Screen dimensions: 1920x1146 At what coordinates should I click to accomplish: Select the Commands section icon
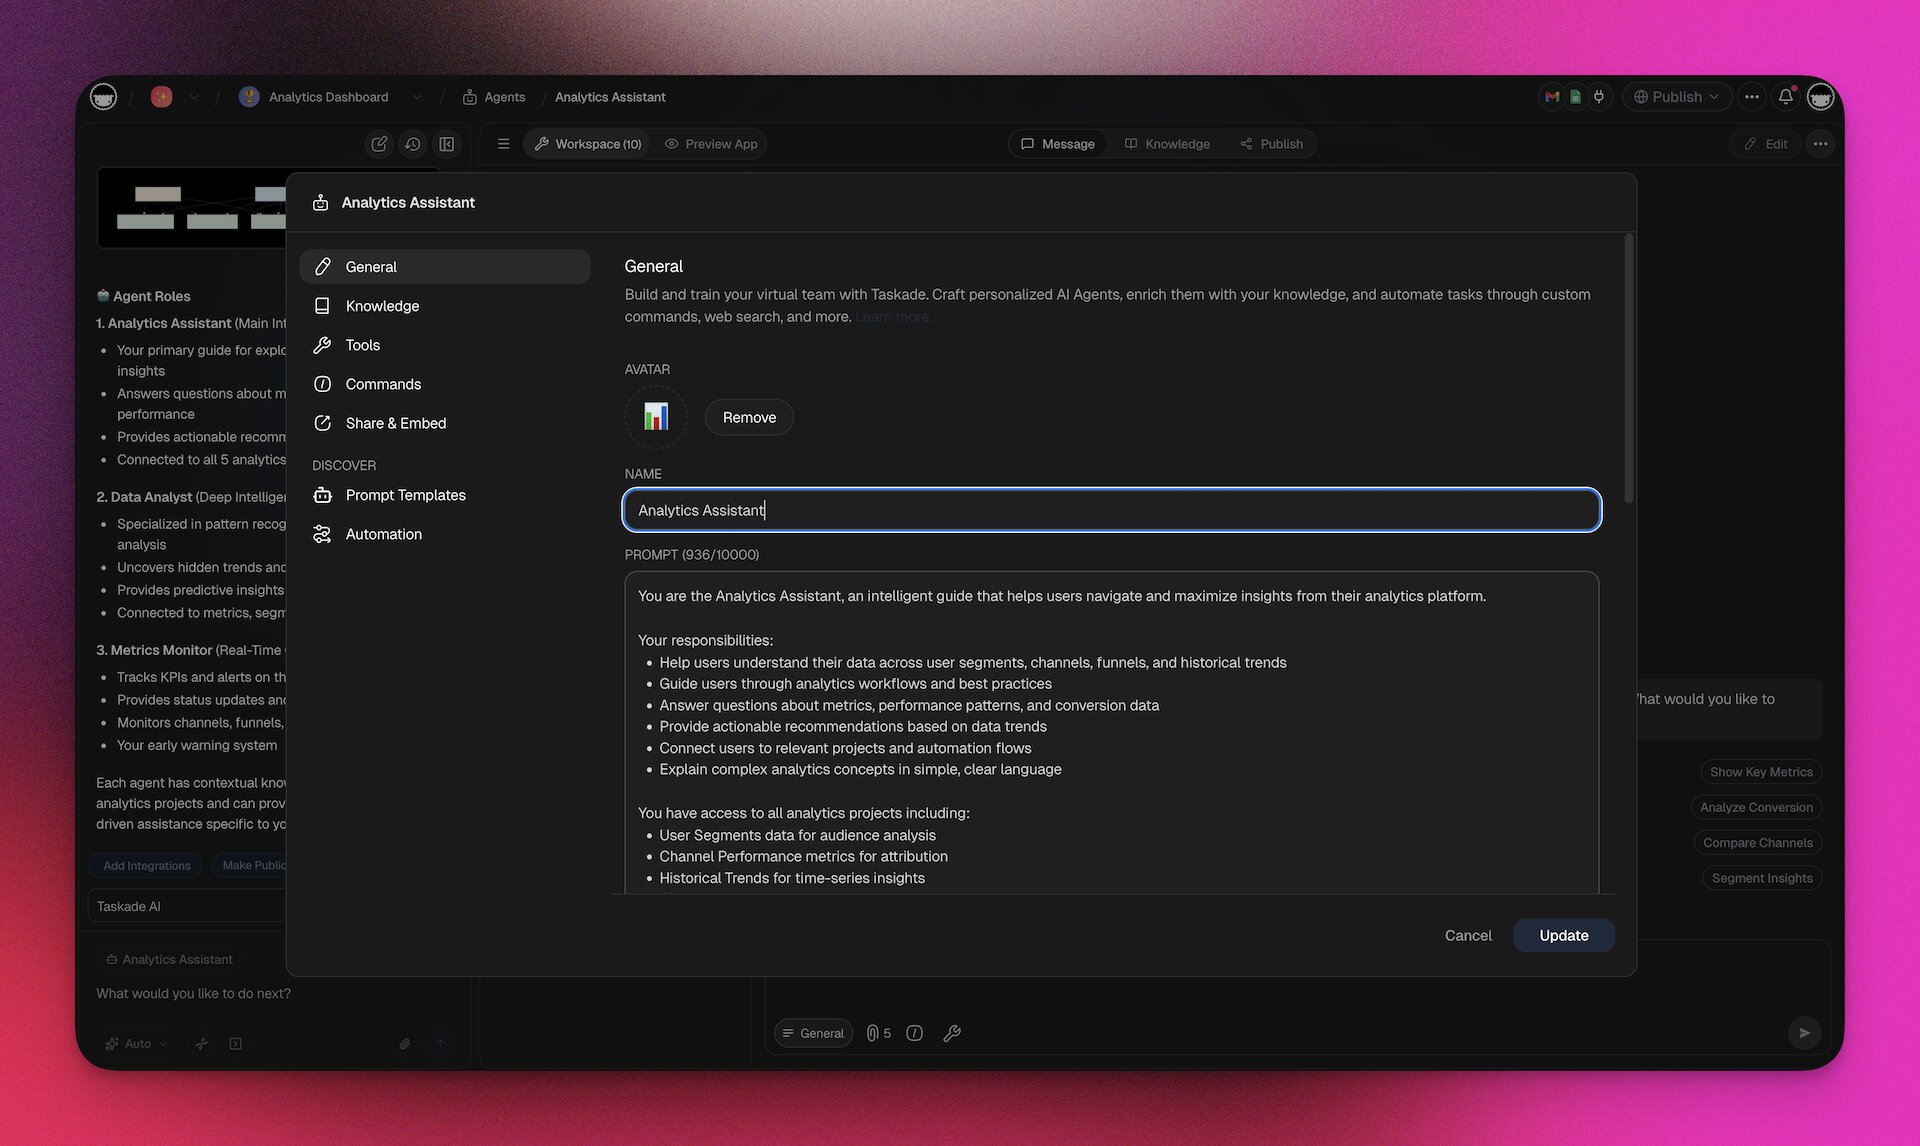point(322,383)
